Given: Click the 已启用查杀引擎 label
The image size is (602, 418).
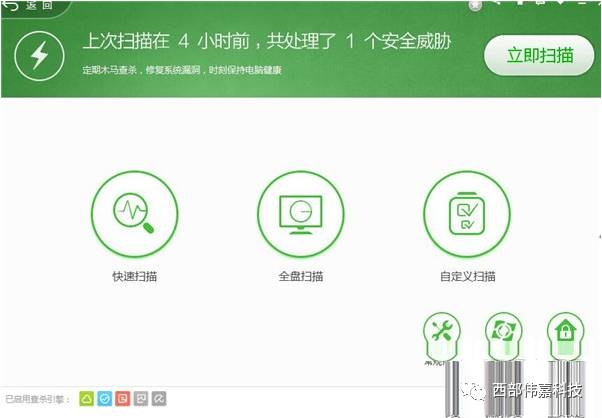Looking at the screenshot, I should point(38,400).
